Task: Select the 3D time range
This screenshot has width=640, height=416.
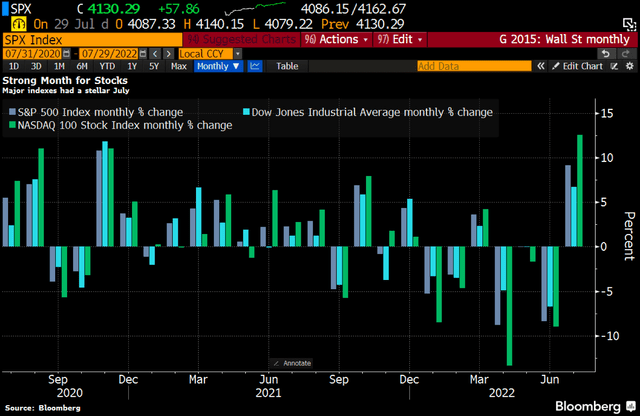Action: pyautogui.click(x=36, y=66)
